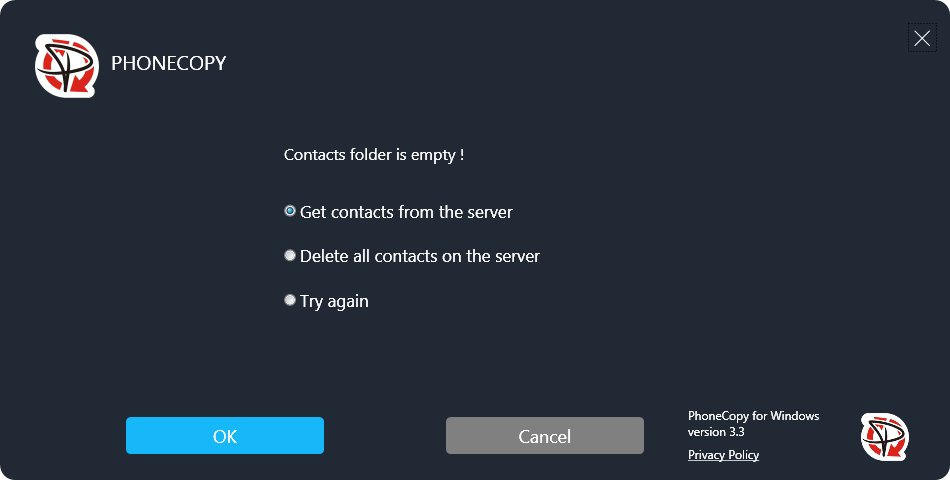Click the 'PhoneCopy for Windows' footer text
This screenshot has height=480, width=950.
tap(753, 416)
